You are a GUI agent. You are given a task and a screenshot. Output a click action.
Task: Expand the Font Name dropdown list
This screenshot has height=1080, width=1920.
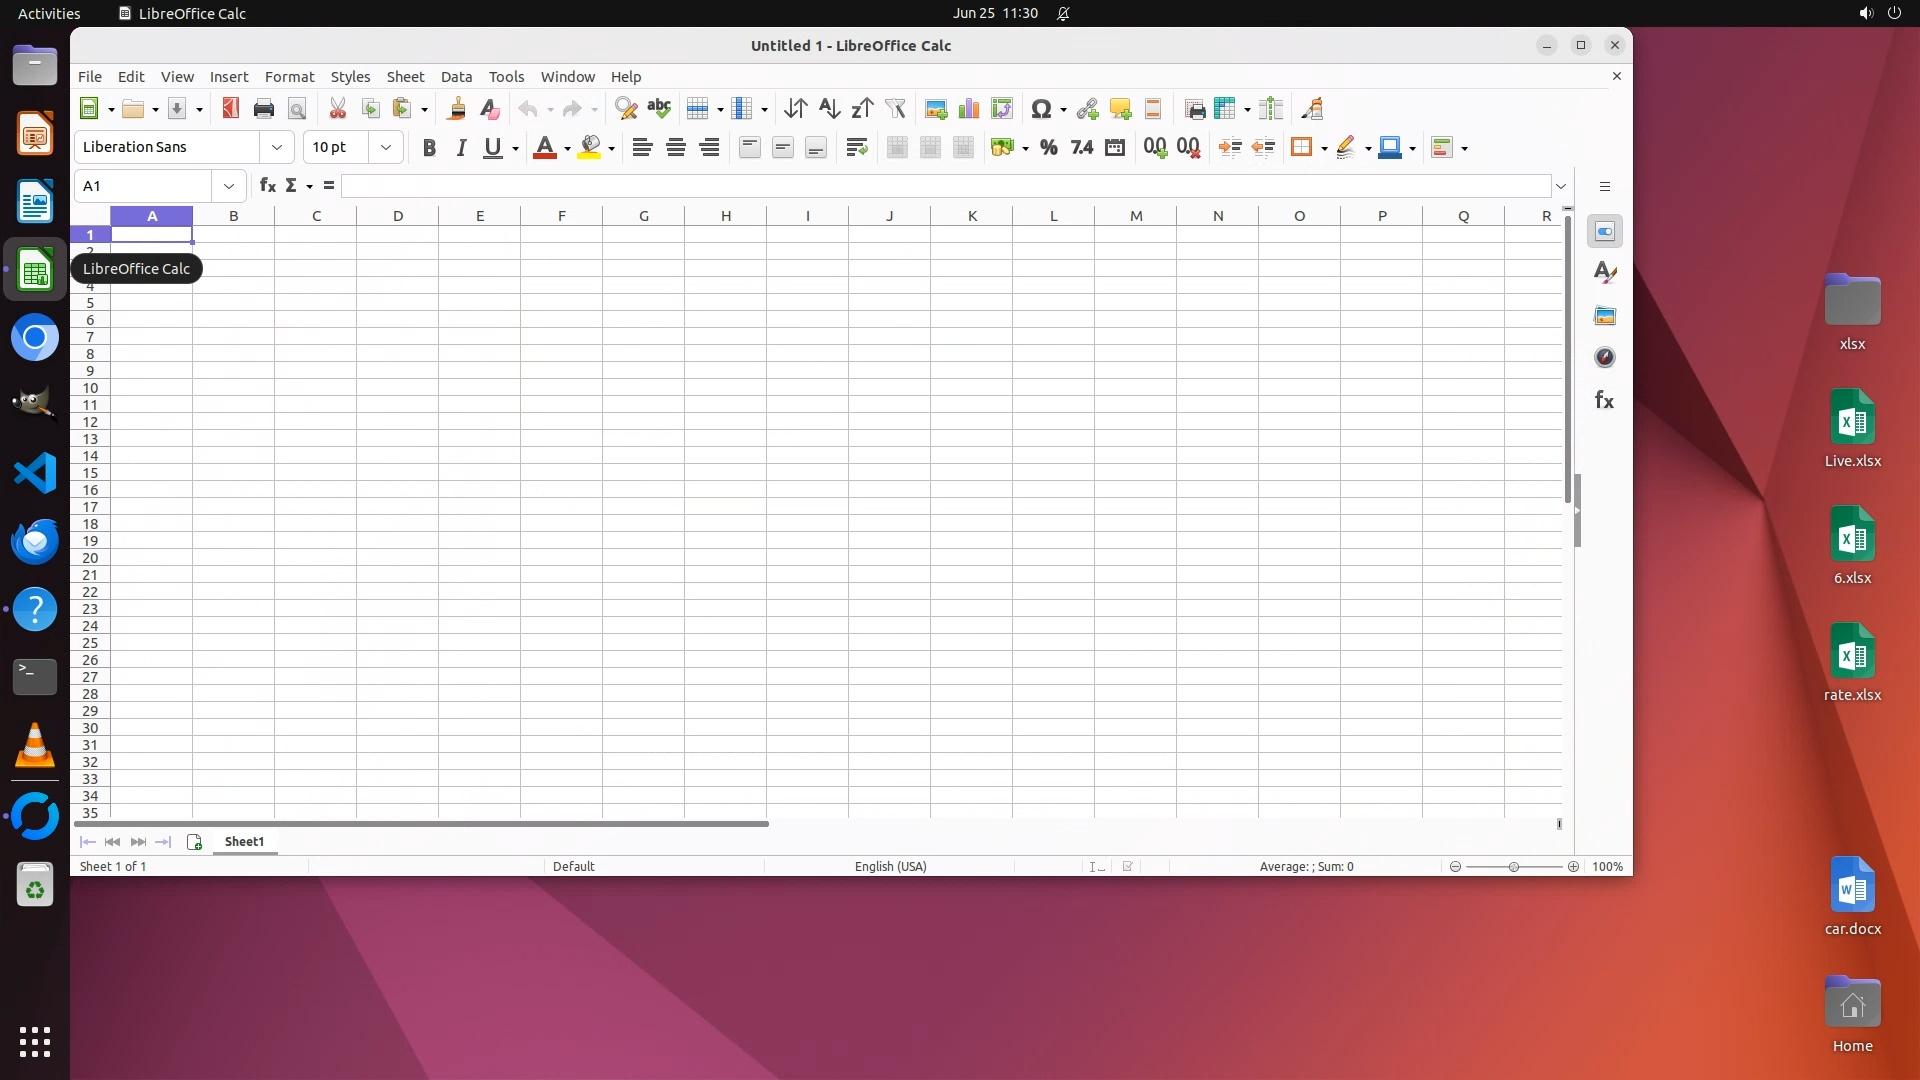click(277, 148)
